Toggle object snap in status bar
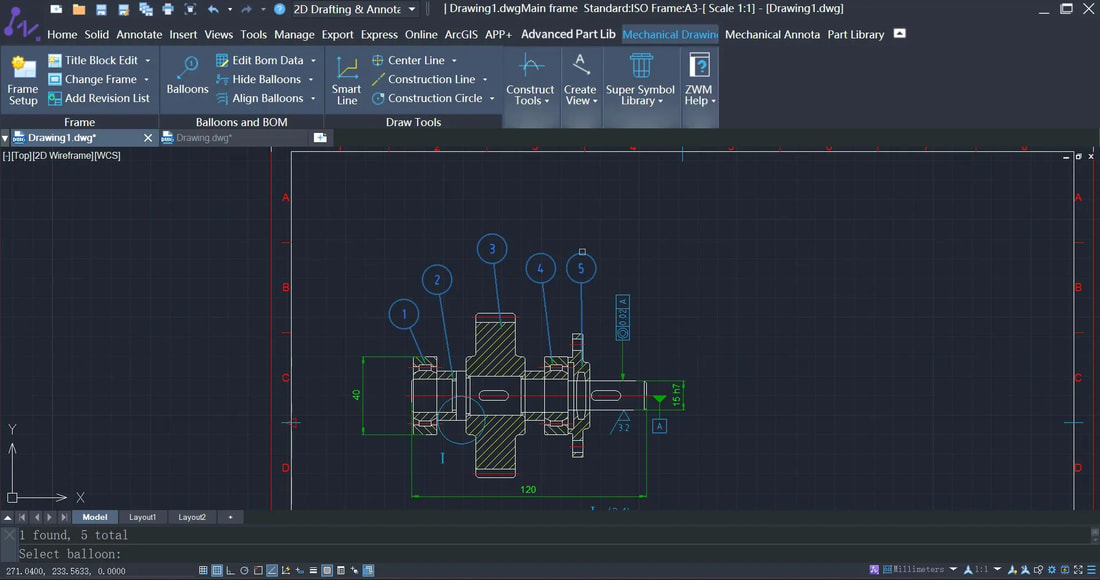The width and height of the screenshot is (1100, 580). (258, 570)
